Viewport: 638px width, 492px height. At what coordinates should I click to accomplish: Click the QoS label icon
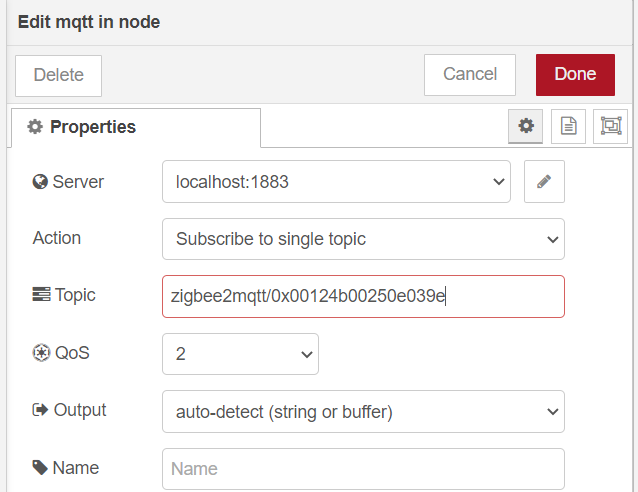pyautogui.click(x=40, y=353)
